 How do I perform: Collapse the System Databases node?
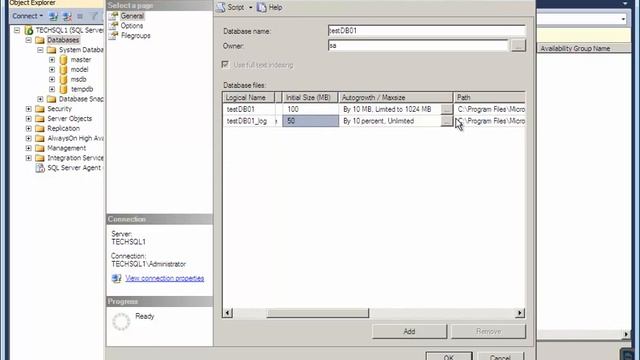40,50
